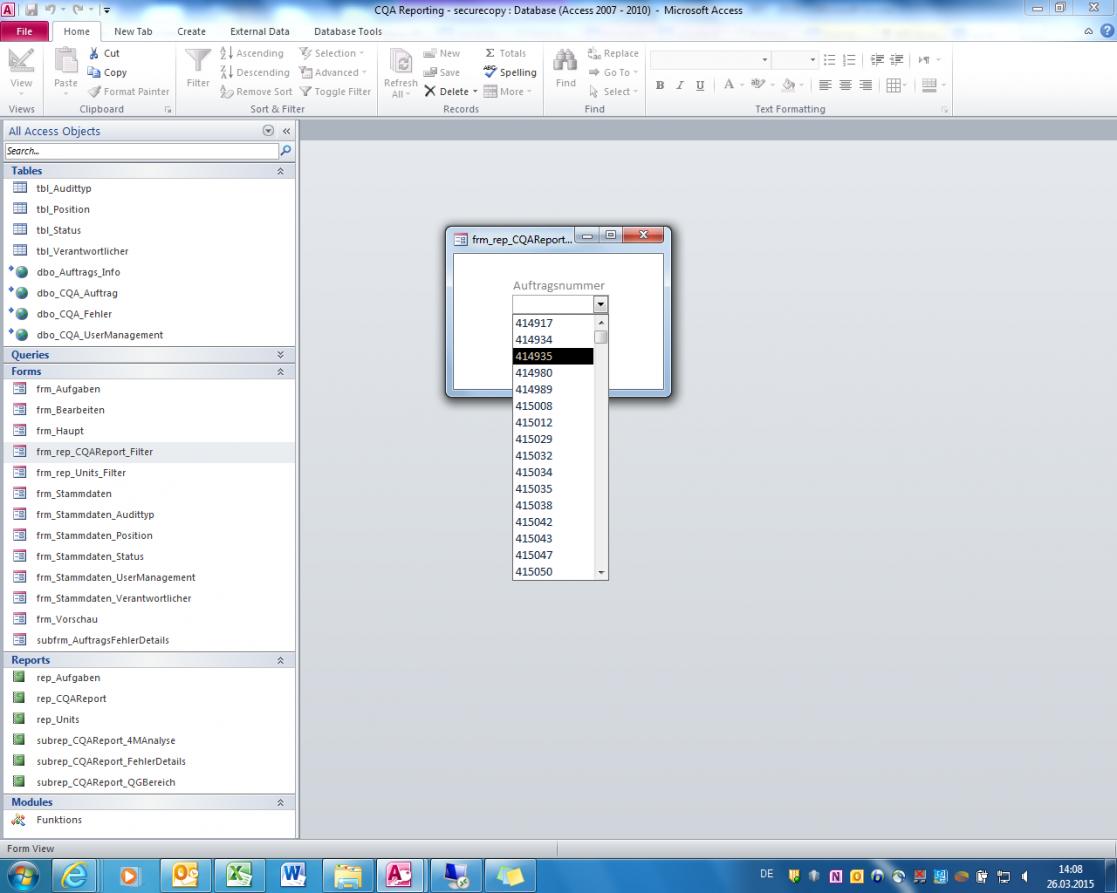Screen dimensions: 1117x893
Task: Click Excel icon in Windows taskbar
Action: pos(240,875)
